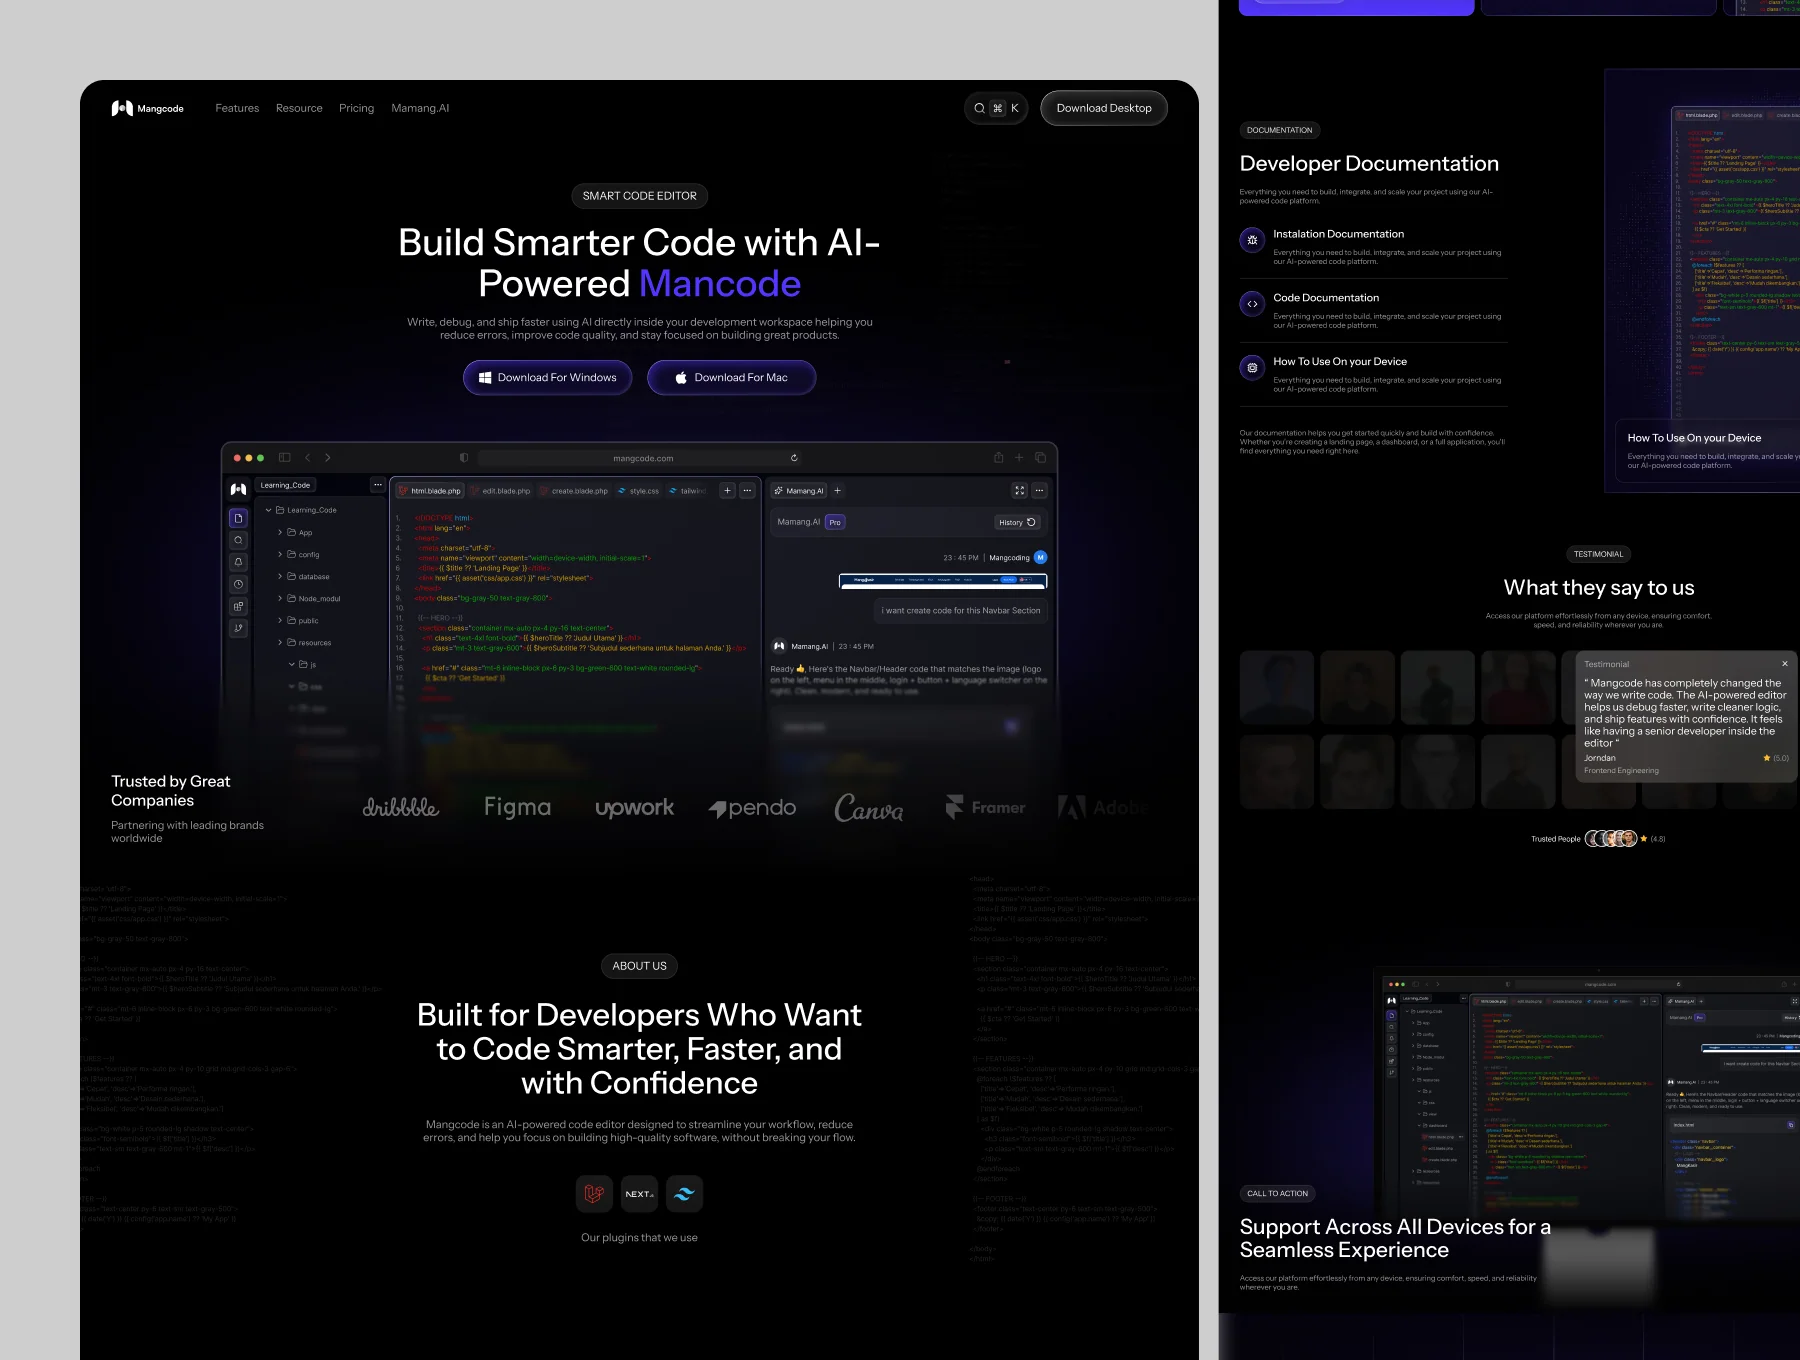Expand the App folder
1800x1360 pixels.
(295, 533)
